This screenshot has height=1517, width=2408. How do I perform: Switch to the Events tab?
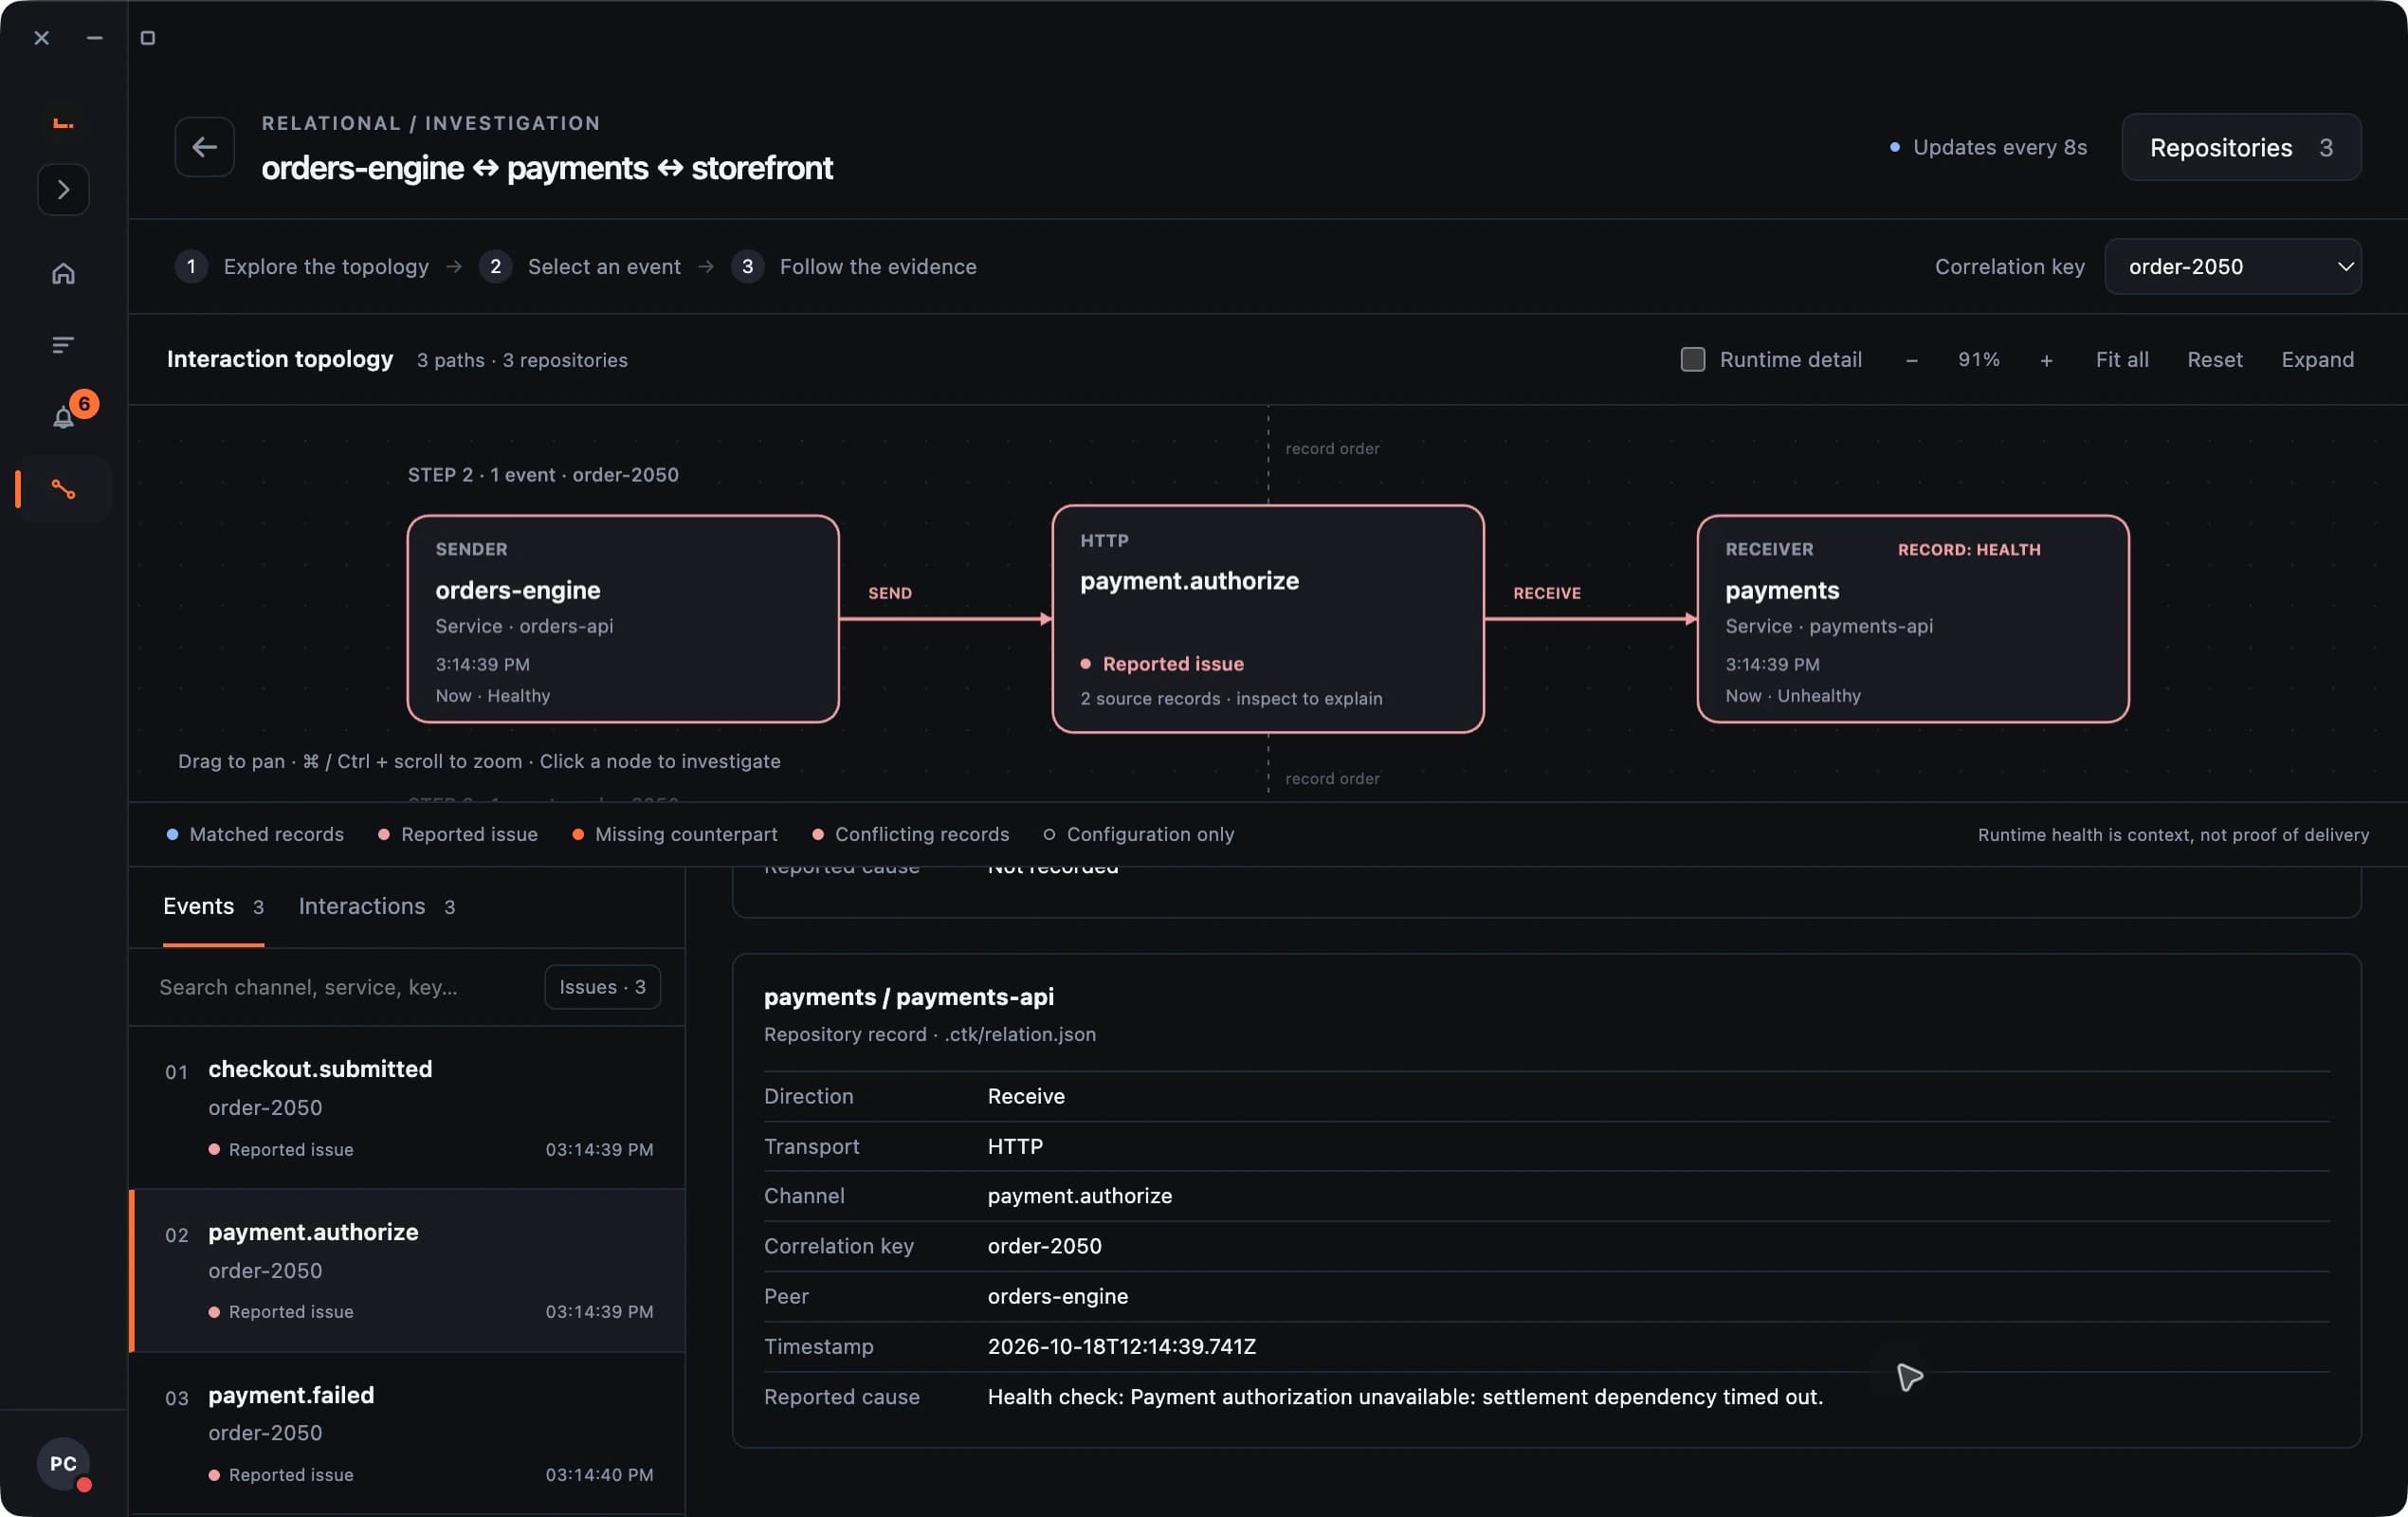pos(213,906)
